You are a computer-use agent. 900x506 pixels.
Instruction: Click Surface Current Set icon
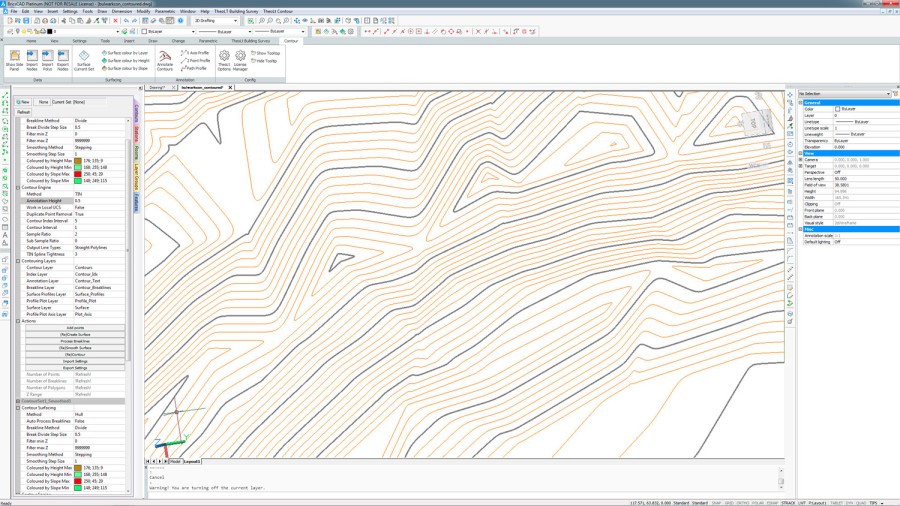click(x=84, y=60)
